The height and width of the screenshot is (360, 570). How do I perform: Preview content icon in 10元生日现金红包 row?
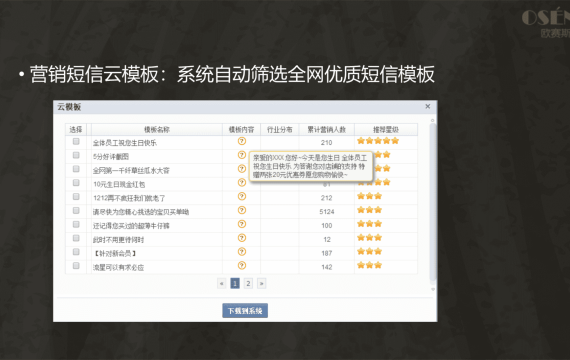pos(242,183)
